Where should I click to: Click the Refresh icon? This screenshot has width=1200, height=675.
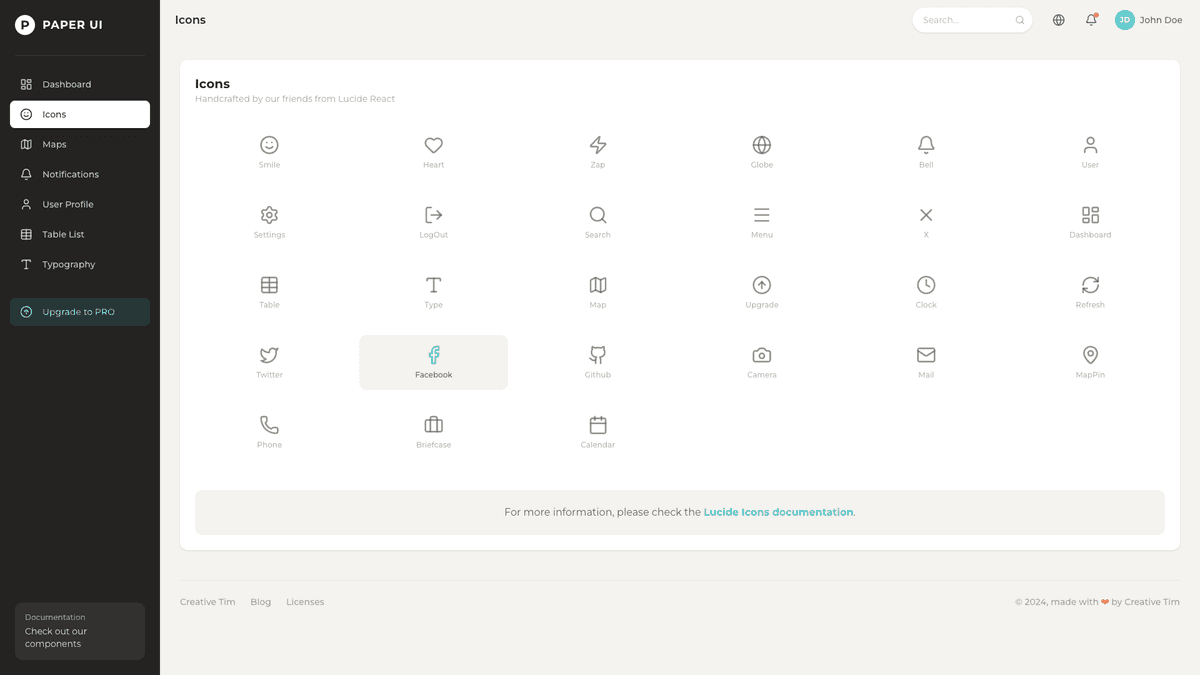(1090, 285)
